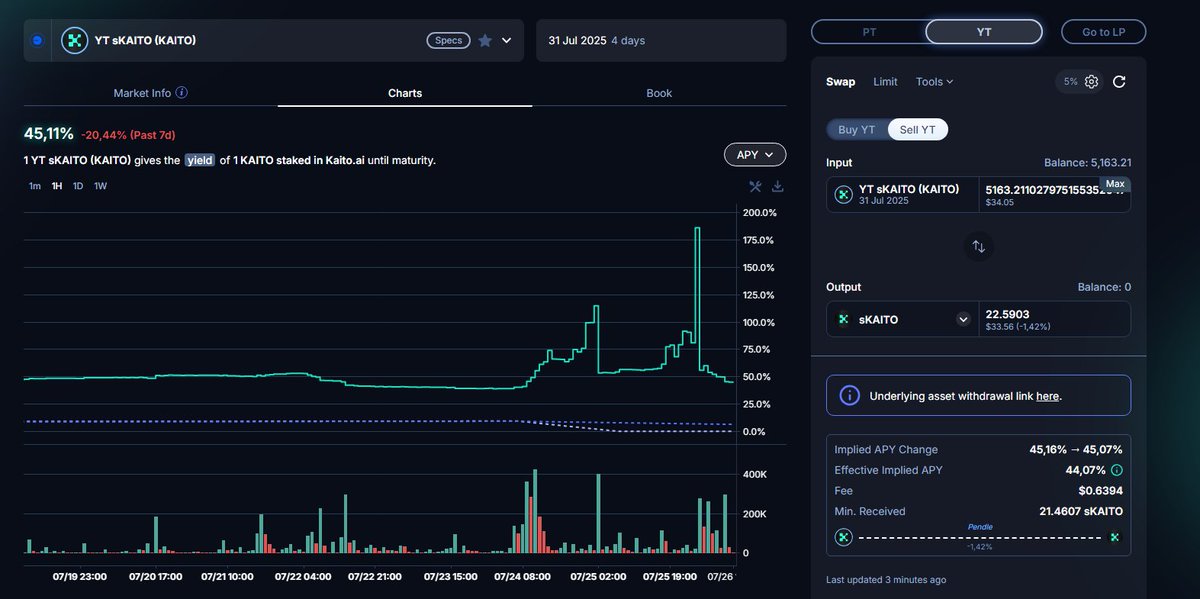Go to LP page
The width and height of the screenshot is (1200, 599).
point(1103,32)
